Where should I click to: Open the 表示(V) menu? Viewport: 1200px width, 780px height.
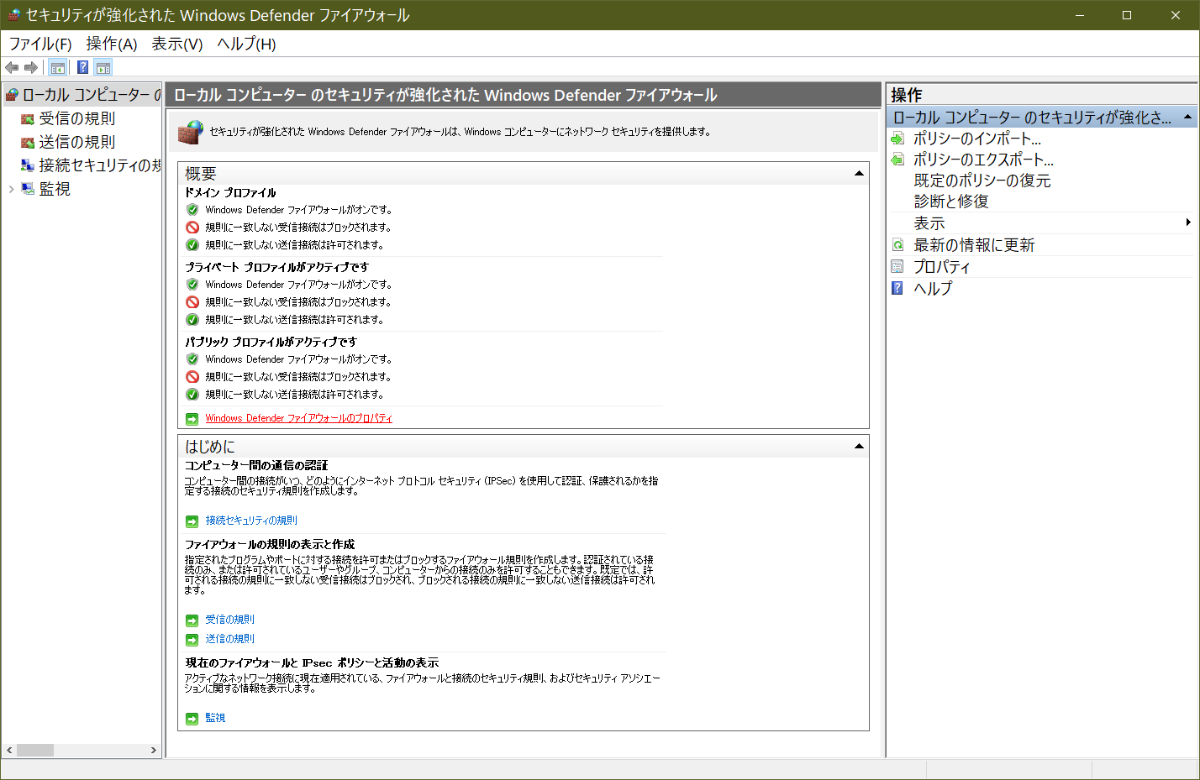177,44
